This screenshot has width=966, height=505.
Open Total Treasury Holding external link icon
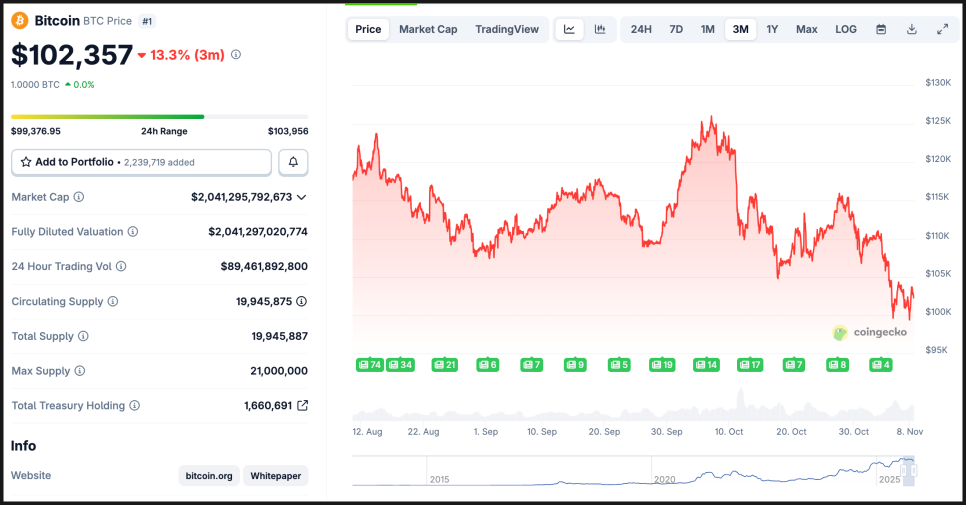302,406
